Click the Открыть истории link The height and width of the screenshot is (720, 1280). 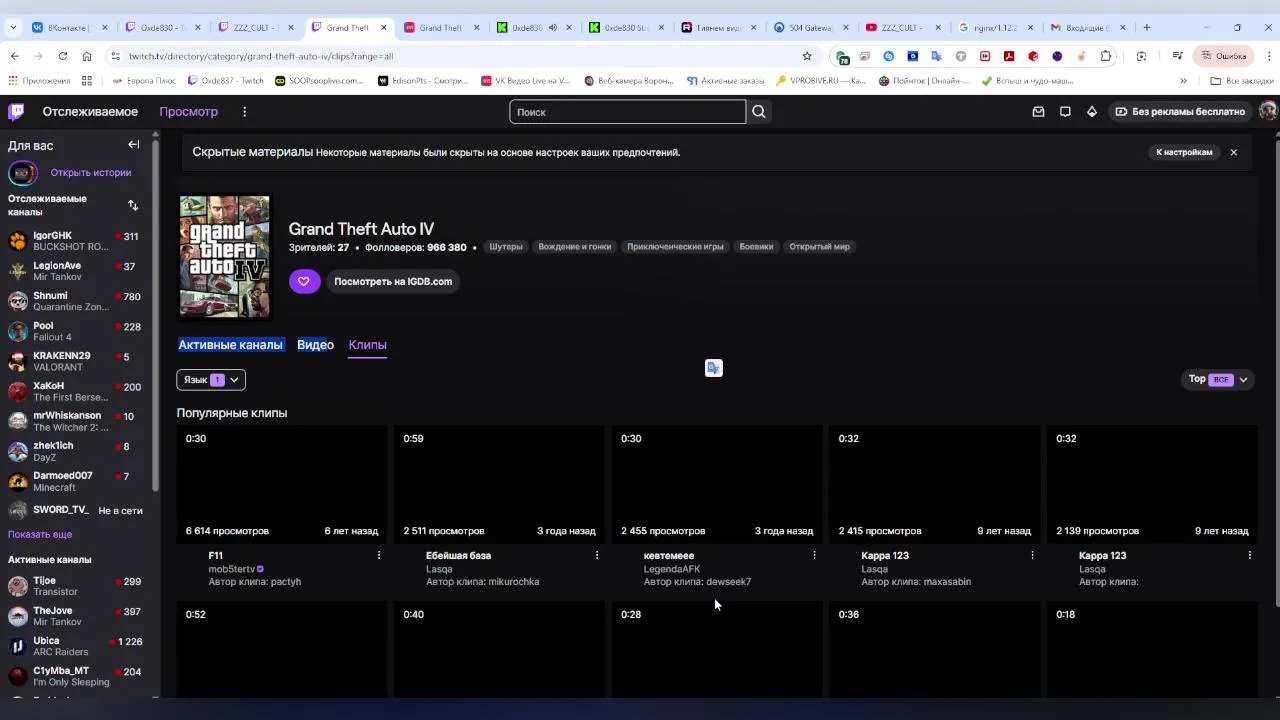click(x=91, y=173)
